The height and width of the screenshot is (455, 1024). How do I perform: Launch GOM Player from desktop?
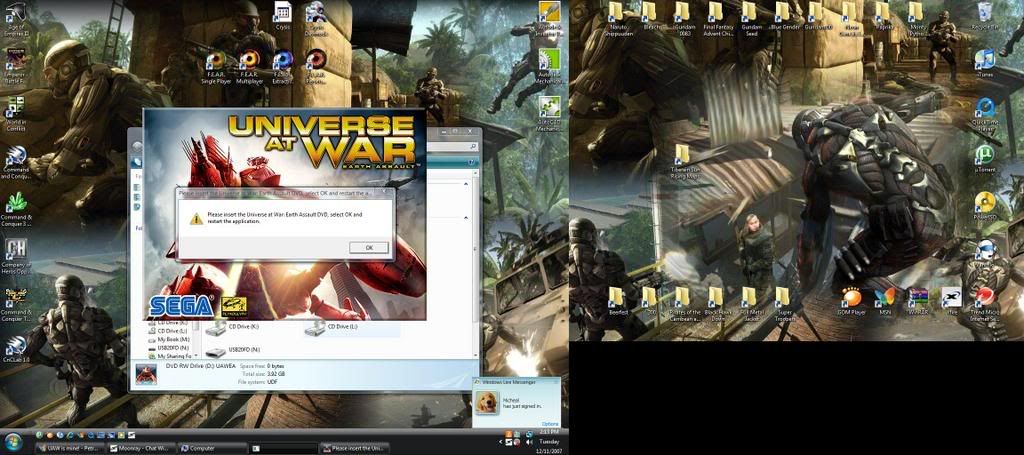[x=852, y=302]
